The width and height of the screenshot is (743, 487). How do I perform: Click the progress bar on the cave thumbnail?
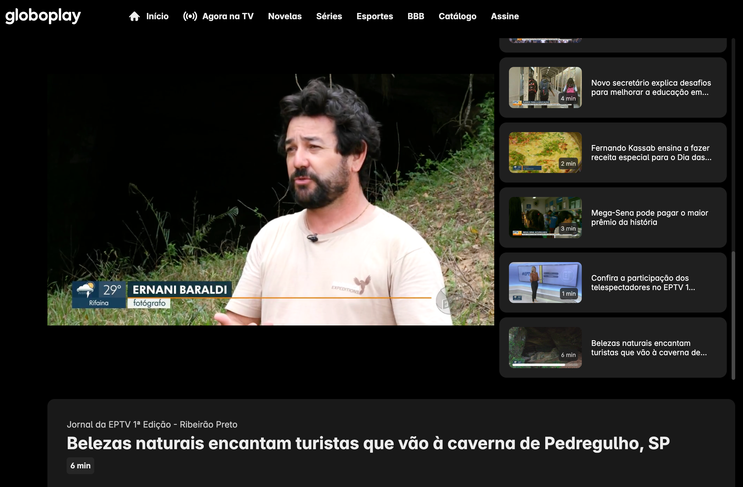point(545,365)
